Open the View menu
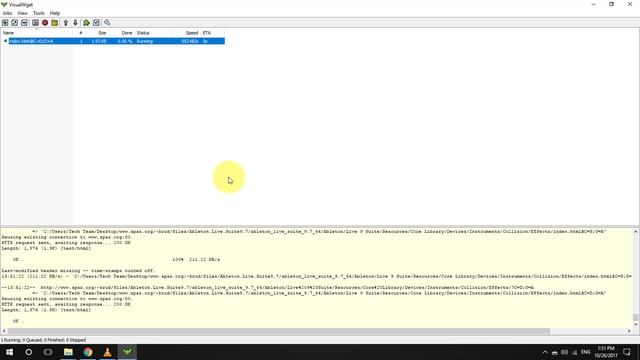Screen dimensions: 640x360 tap(22, 13)
